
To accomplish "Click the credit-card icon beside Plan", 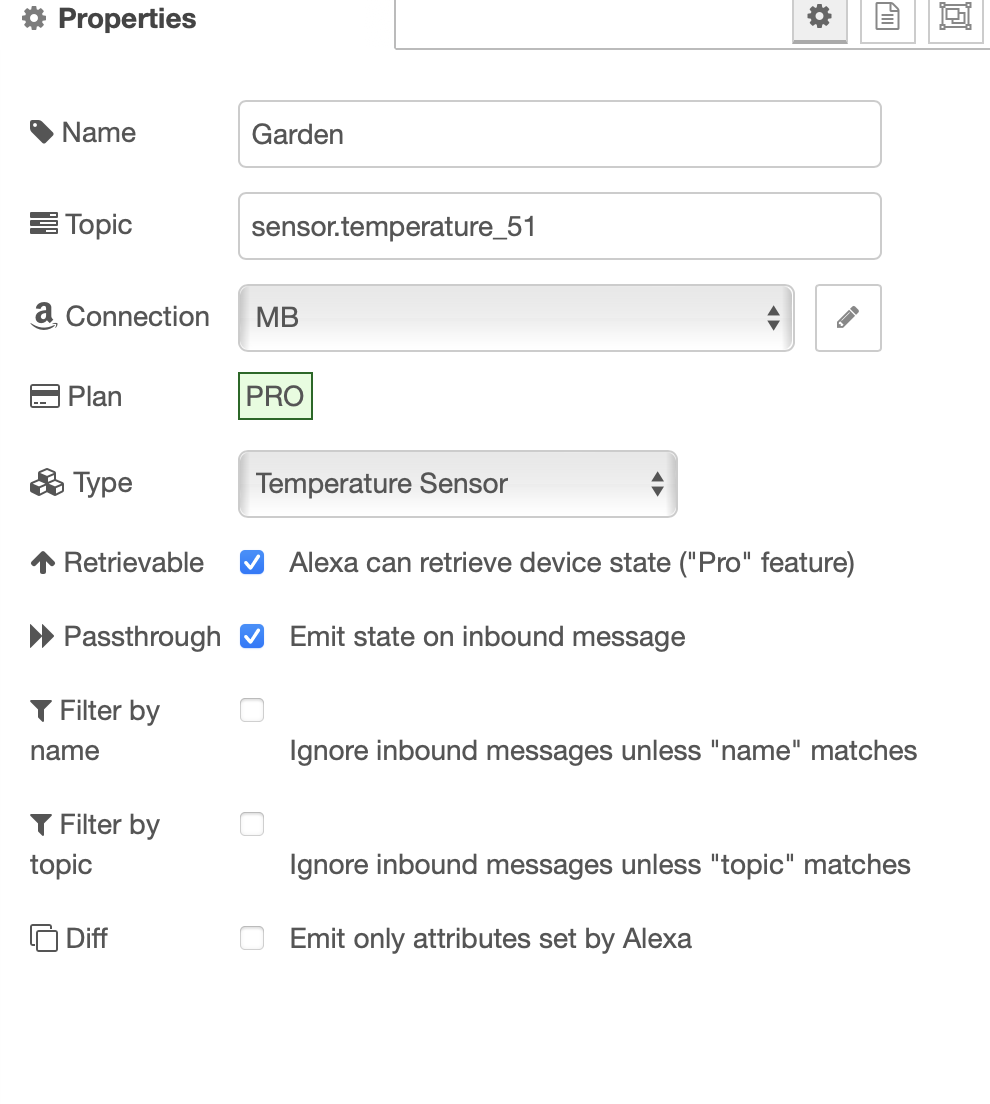I will pos(42,395).
